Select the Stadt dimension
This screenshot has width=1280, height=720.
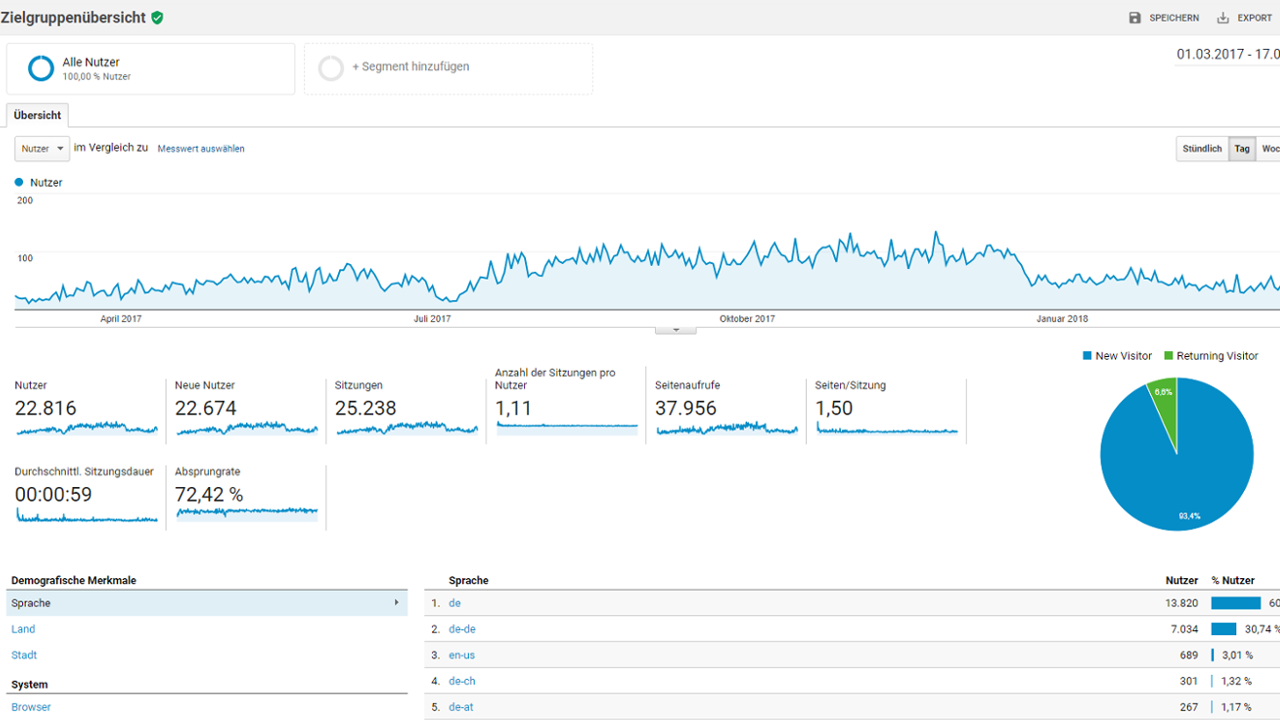(24, 655)
